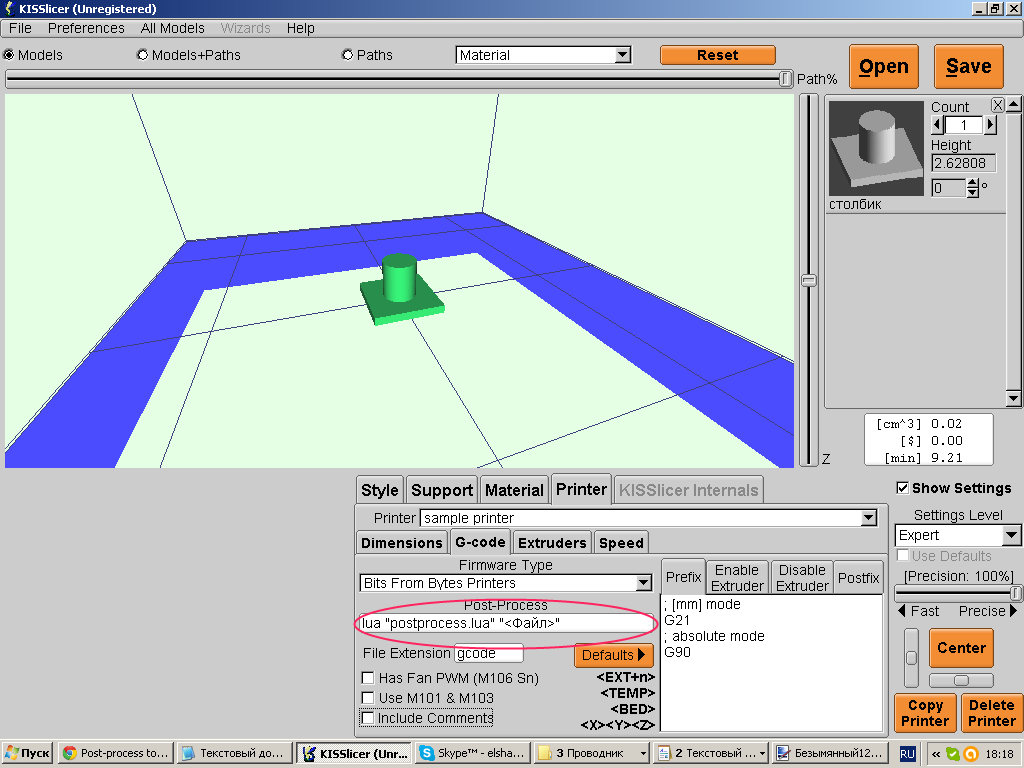Enable Use M101 & M103 checkbox

[368, 698]
